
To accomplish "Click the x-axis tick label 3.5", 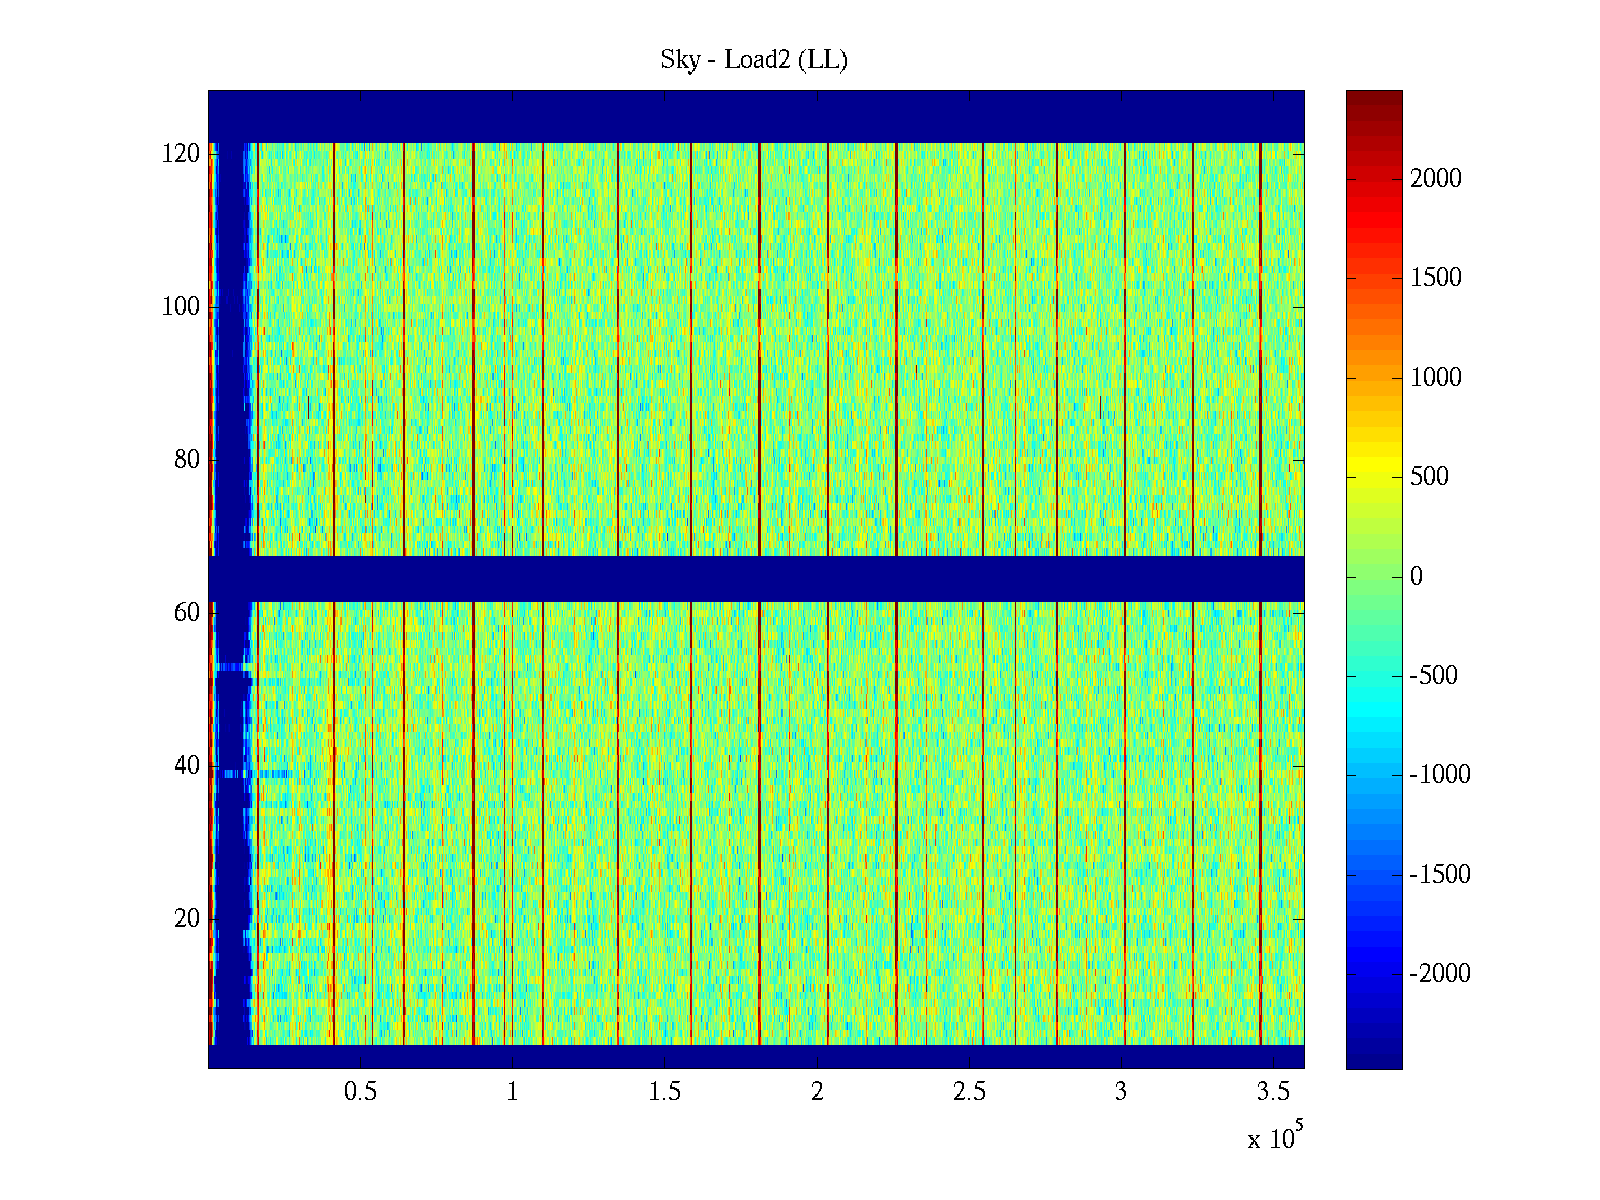I will point(1273,1092).
